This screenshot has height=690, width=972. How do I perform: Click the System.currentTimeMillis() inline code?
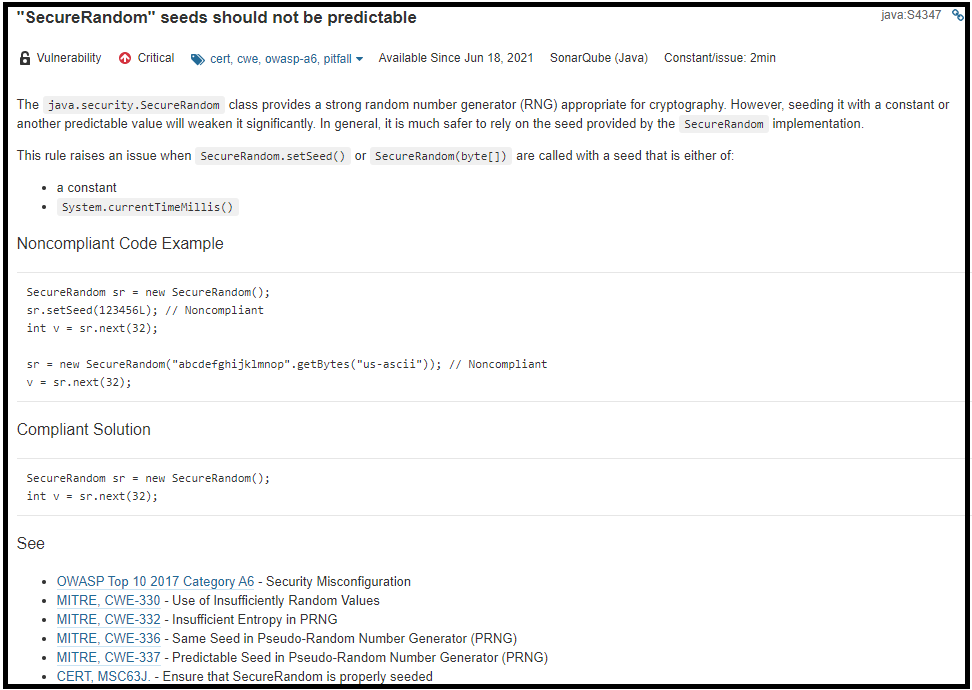pos(147,207)
